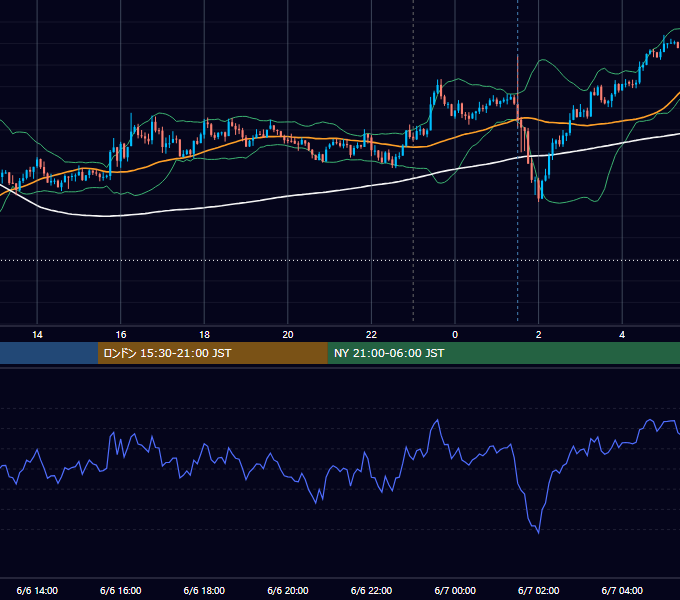Screen dimensions: 680x600
Task: Click the 2 hour label on chart axis
Action: click(x=539, y=335)
